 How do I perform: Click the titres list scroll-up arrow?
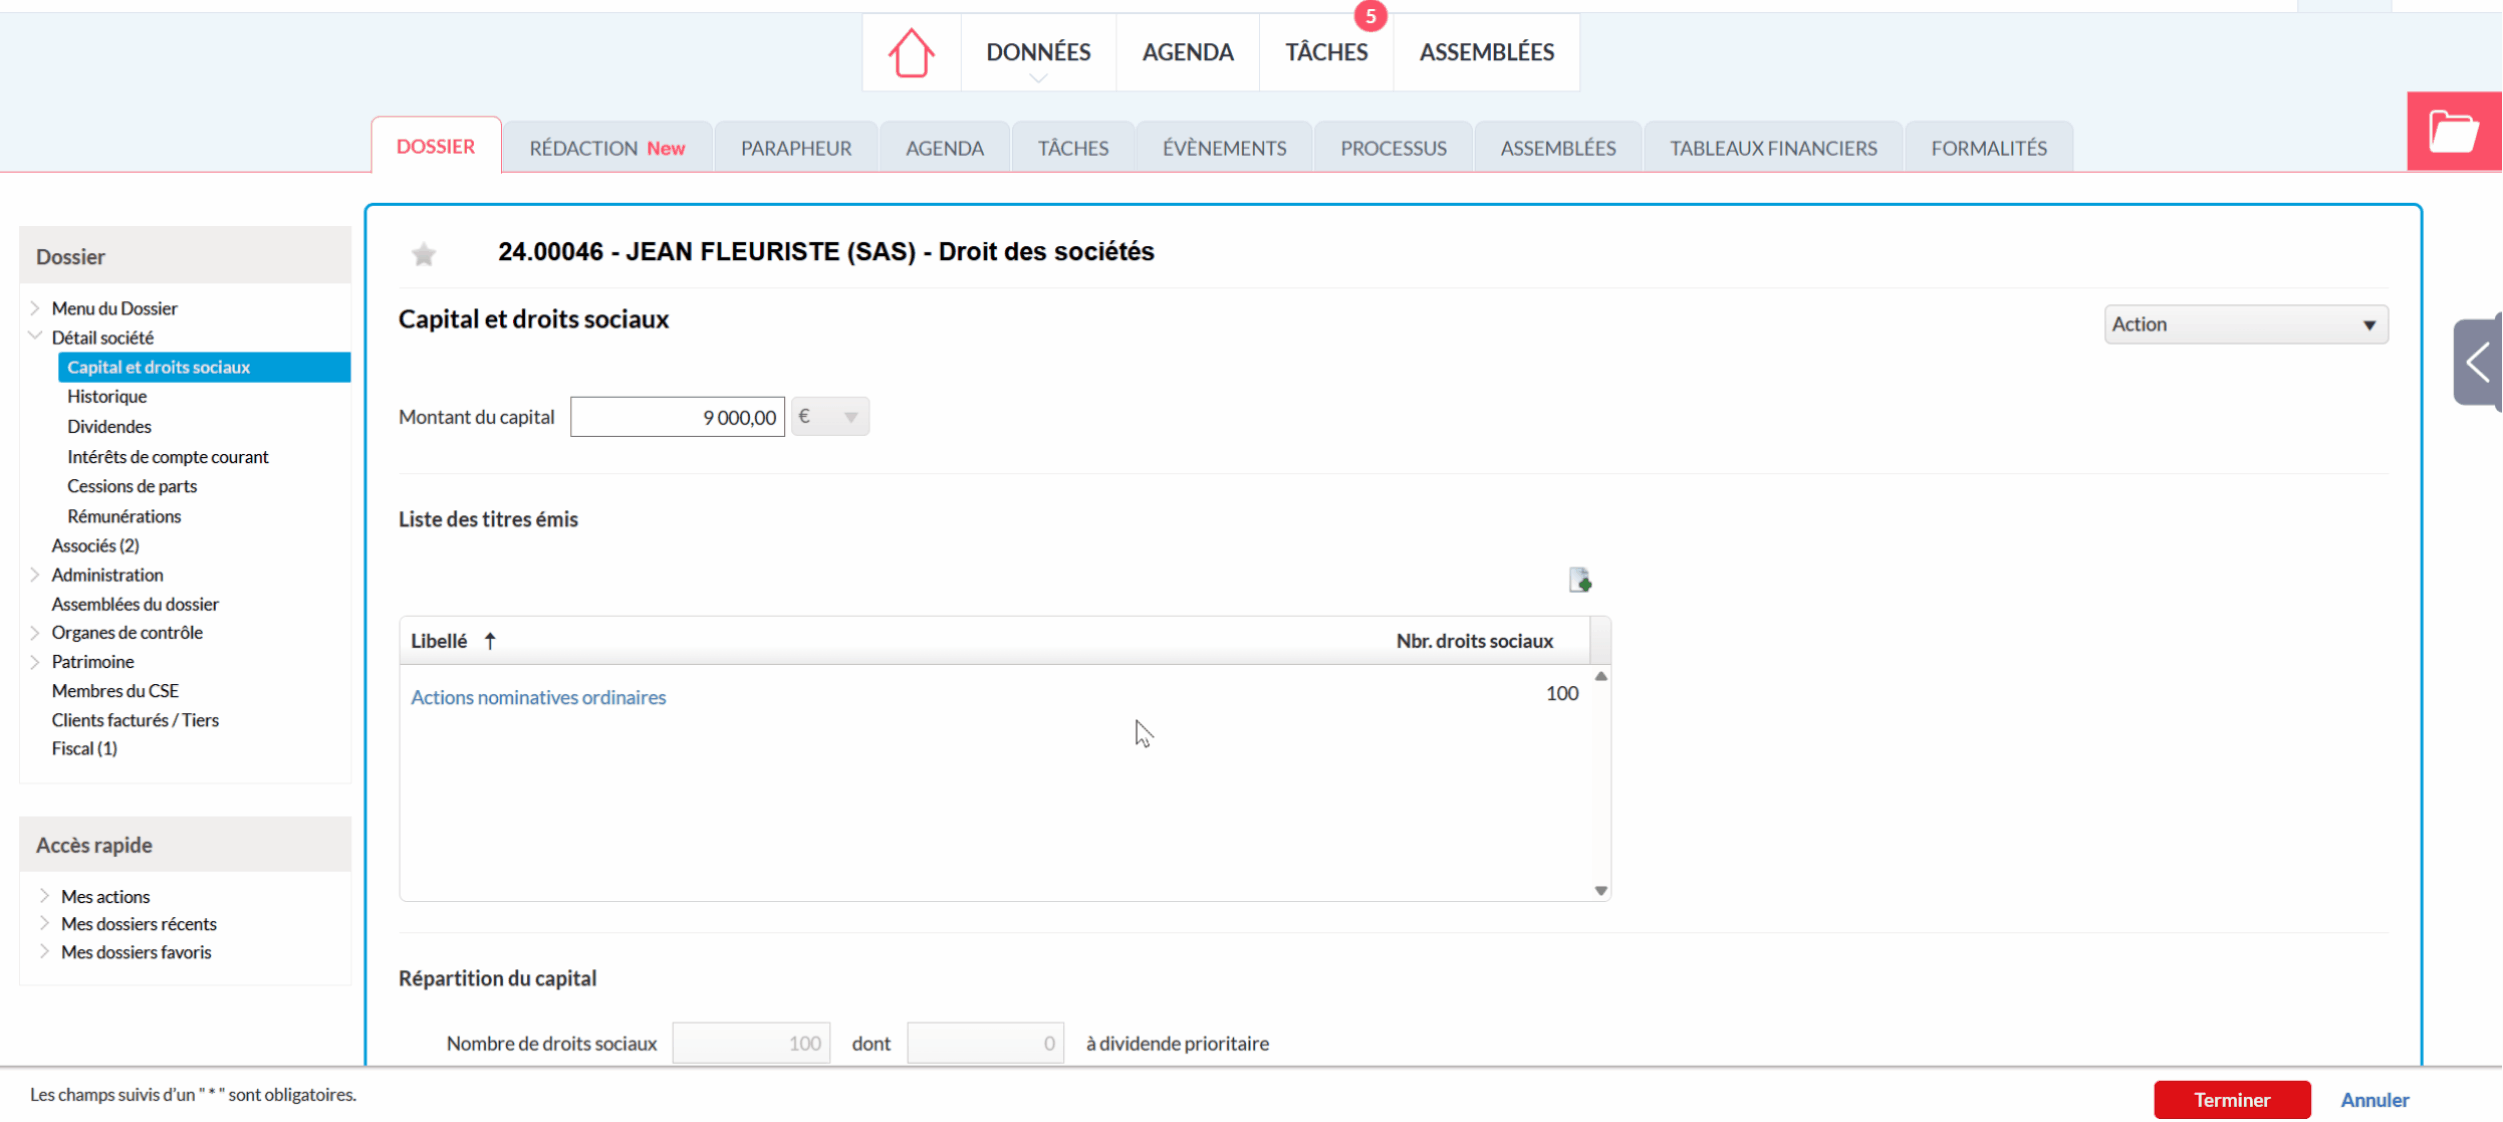pos(1600,677)
